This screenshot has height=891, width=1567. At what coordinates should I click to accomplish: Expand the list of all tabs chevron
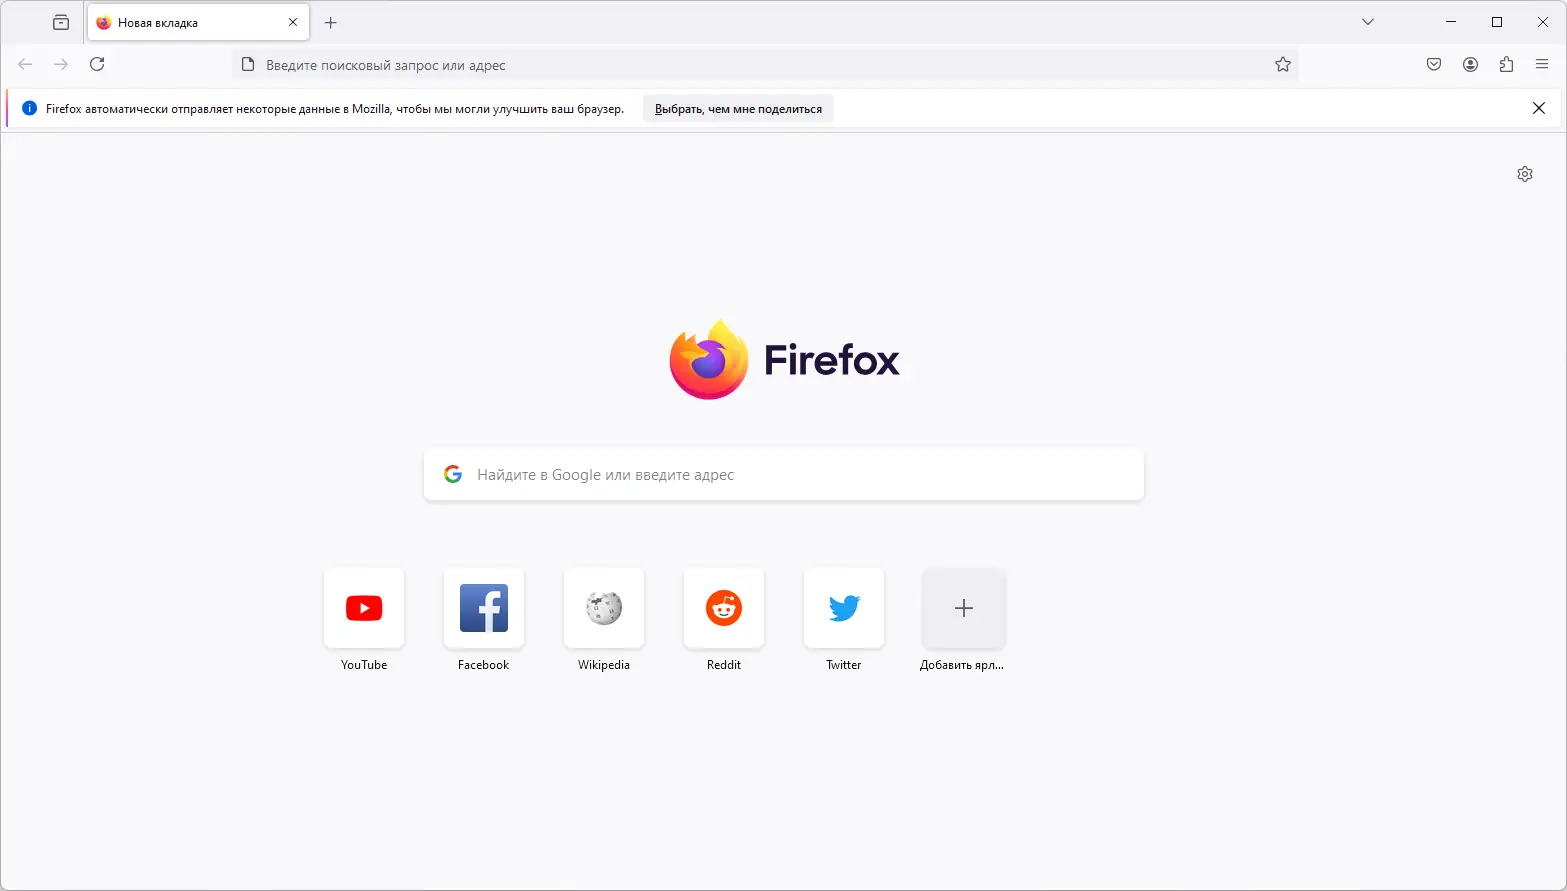pos(1366,22)
